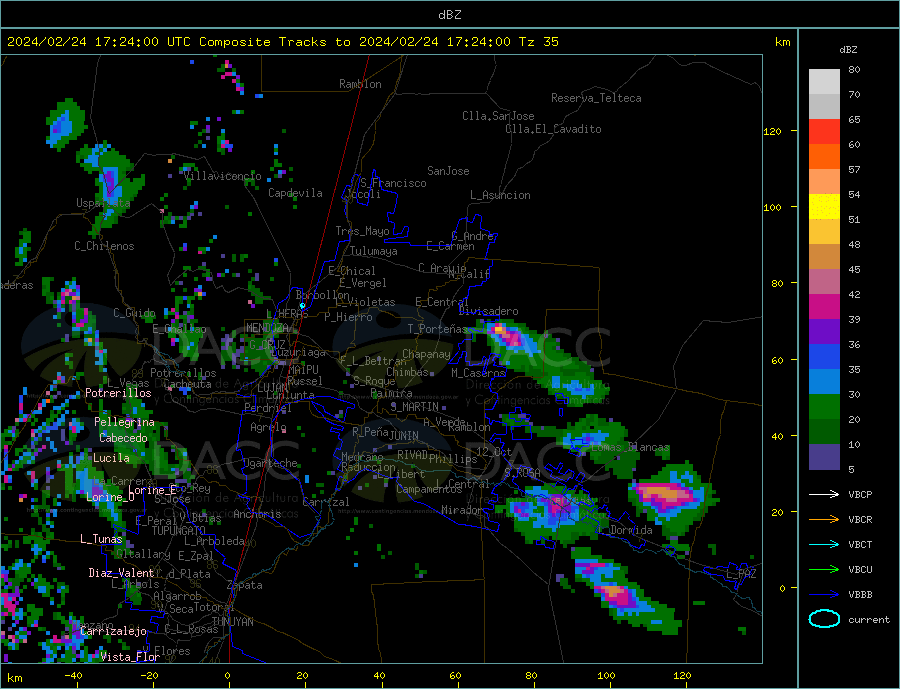Click the 'Divisadero' label
Image resolution: width=900 pixels, height=689 pixels.
[x=488, y=311]
